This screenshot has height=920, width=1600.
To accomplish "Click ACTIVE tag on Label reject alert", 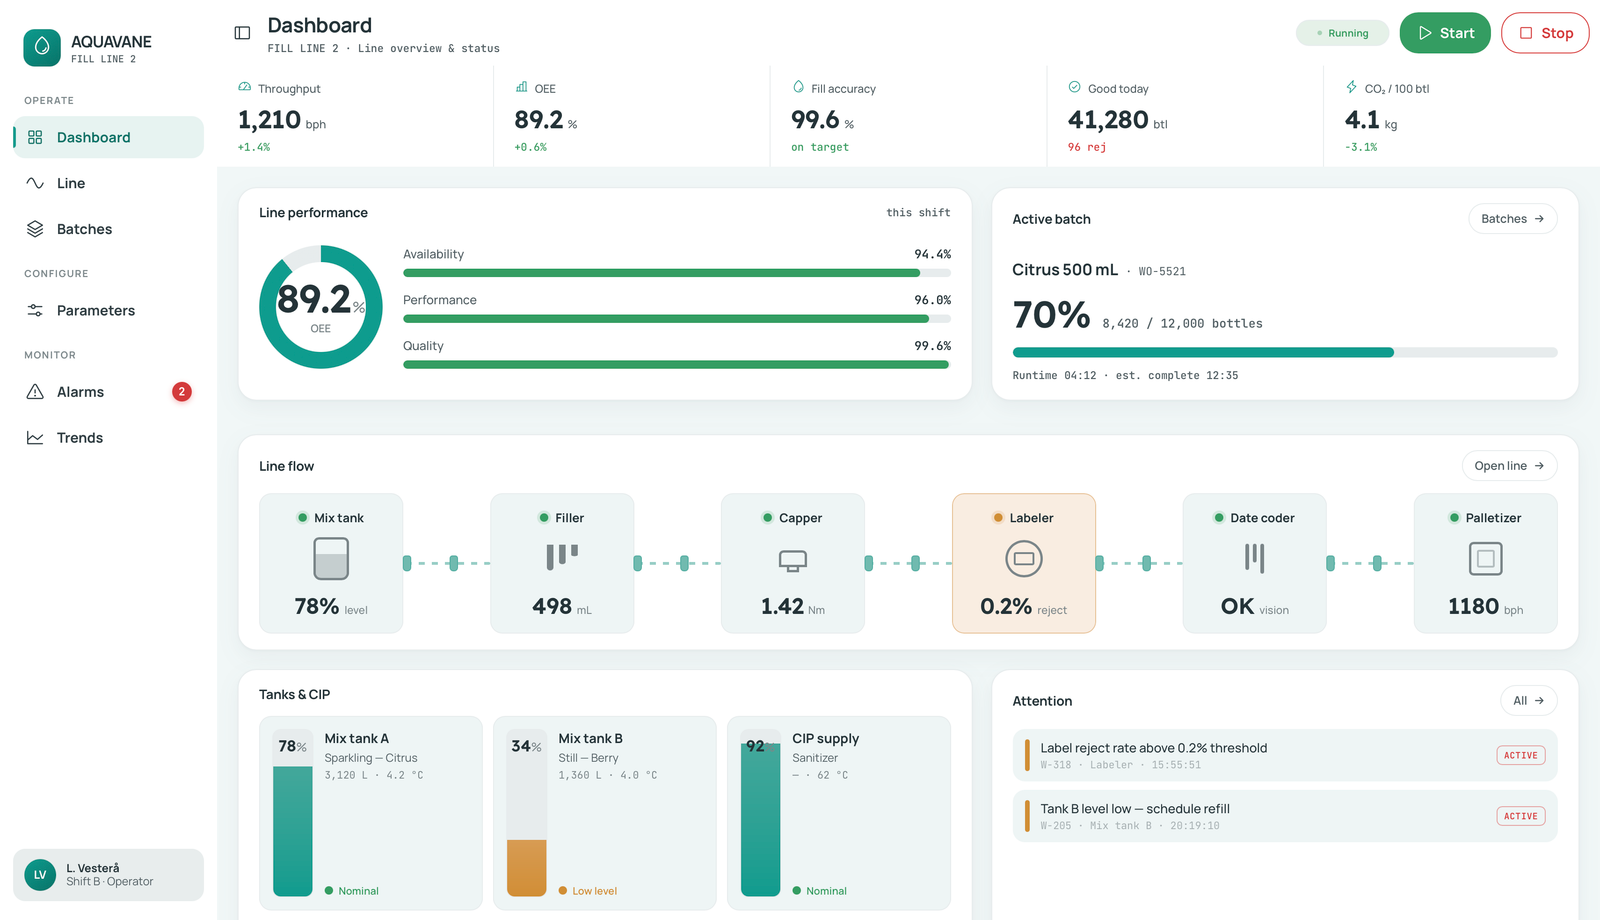I will tap(1520, 755).
